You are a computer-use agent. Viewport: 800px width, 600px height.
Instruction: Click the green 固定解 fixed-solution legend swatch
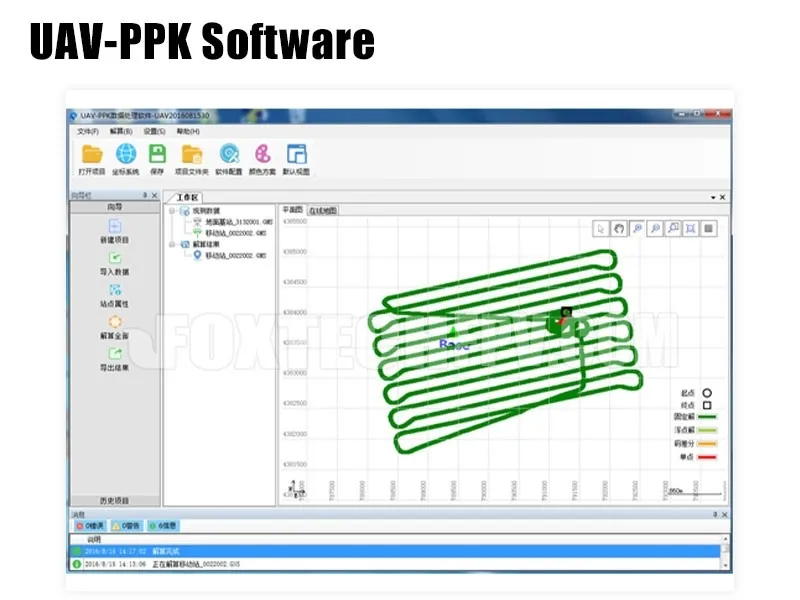[707, 417]
